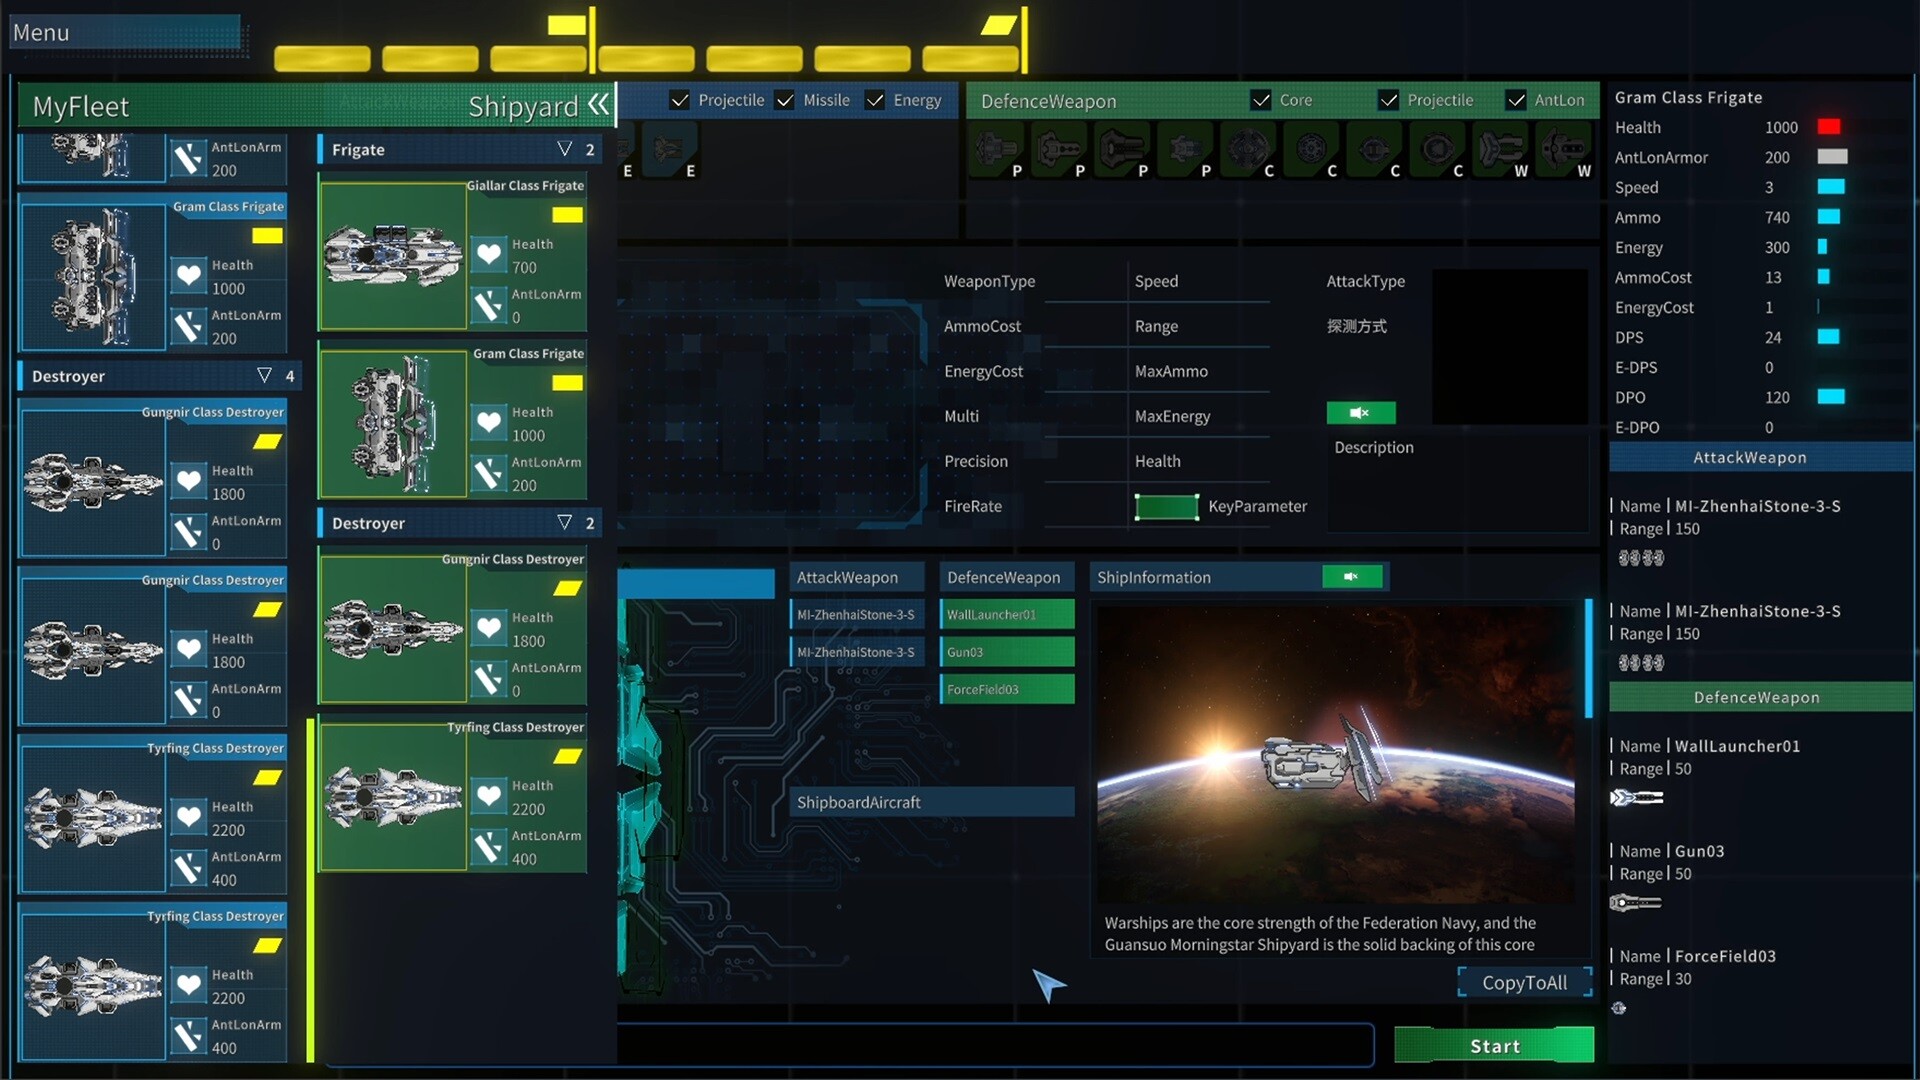
Task: Click the mute speaker icon beside ShipInformation
Action: 1353,577
